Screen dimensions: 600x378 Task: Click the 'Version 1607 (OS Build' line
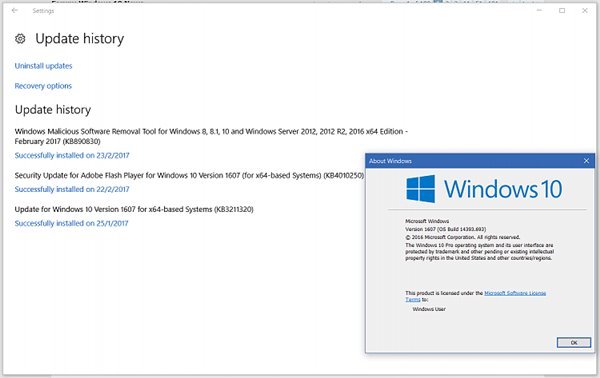pyautogui.click(x=445, y=229)
